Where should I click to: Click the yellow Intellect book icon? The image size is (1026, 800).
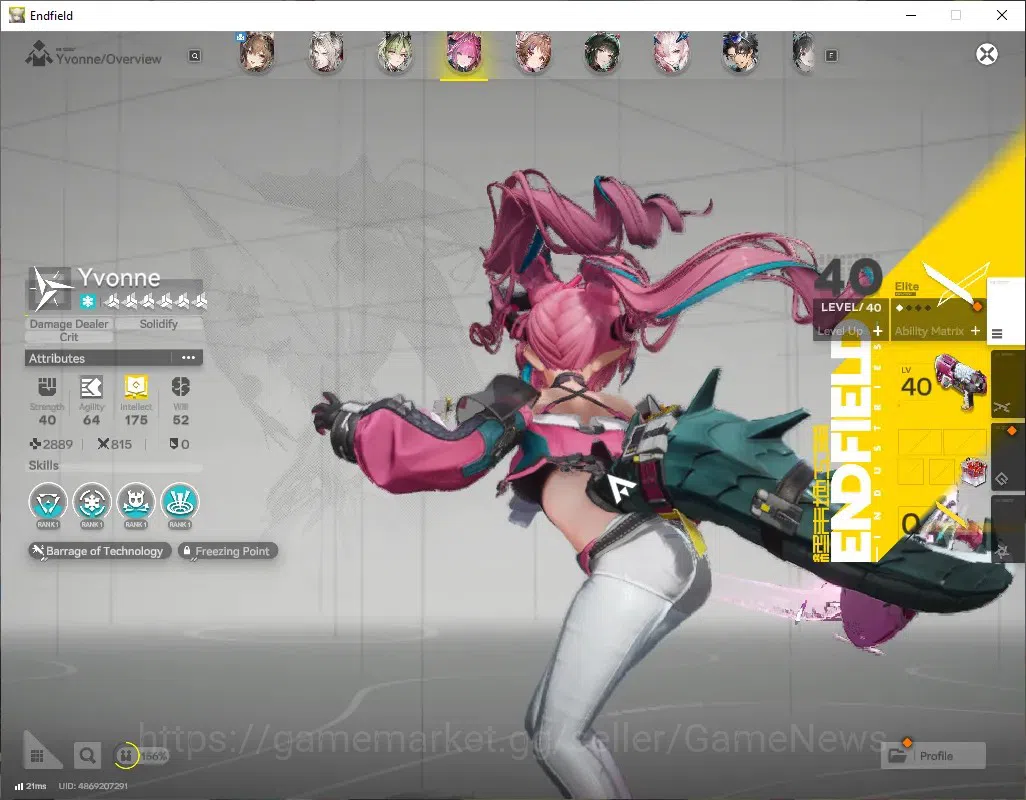tap(135, 387)
